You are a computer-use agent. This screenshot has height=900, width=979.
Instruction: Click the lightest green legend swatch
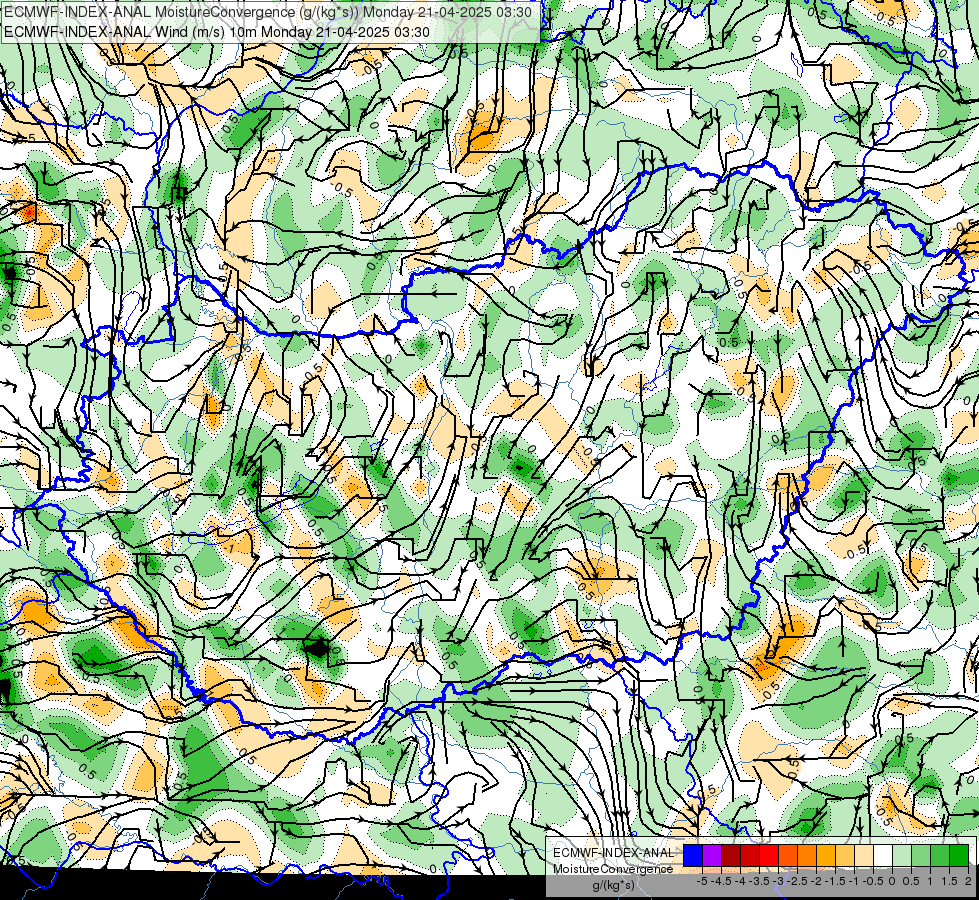point(902,856)
